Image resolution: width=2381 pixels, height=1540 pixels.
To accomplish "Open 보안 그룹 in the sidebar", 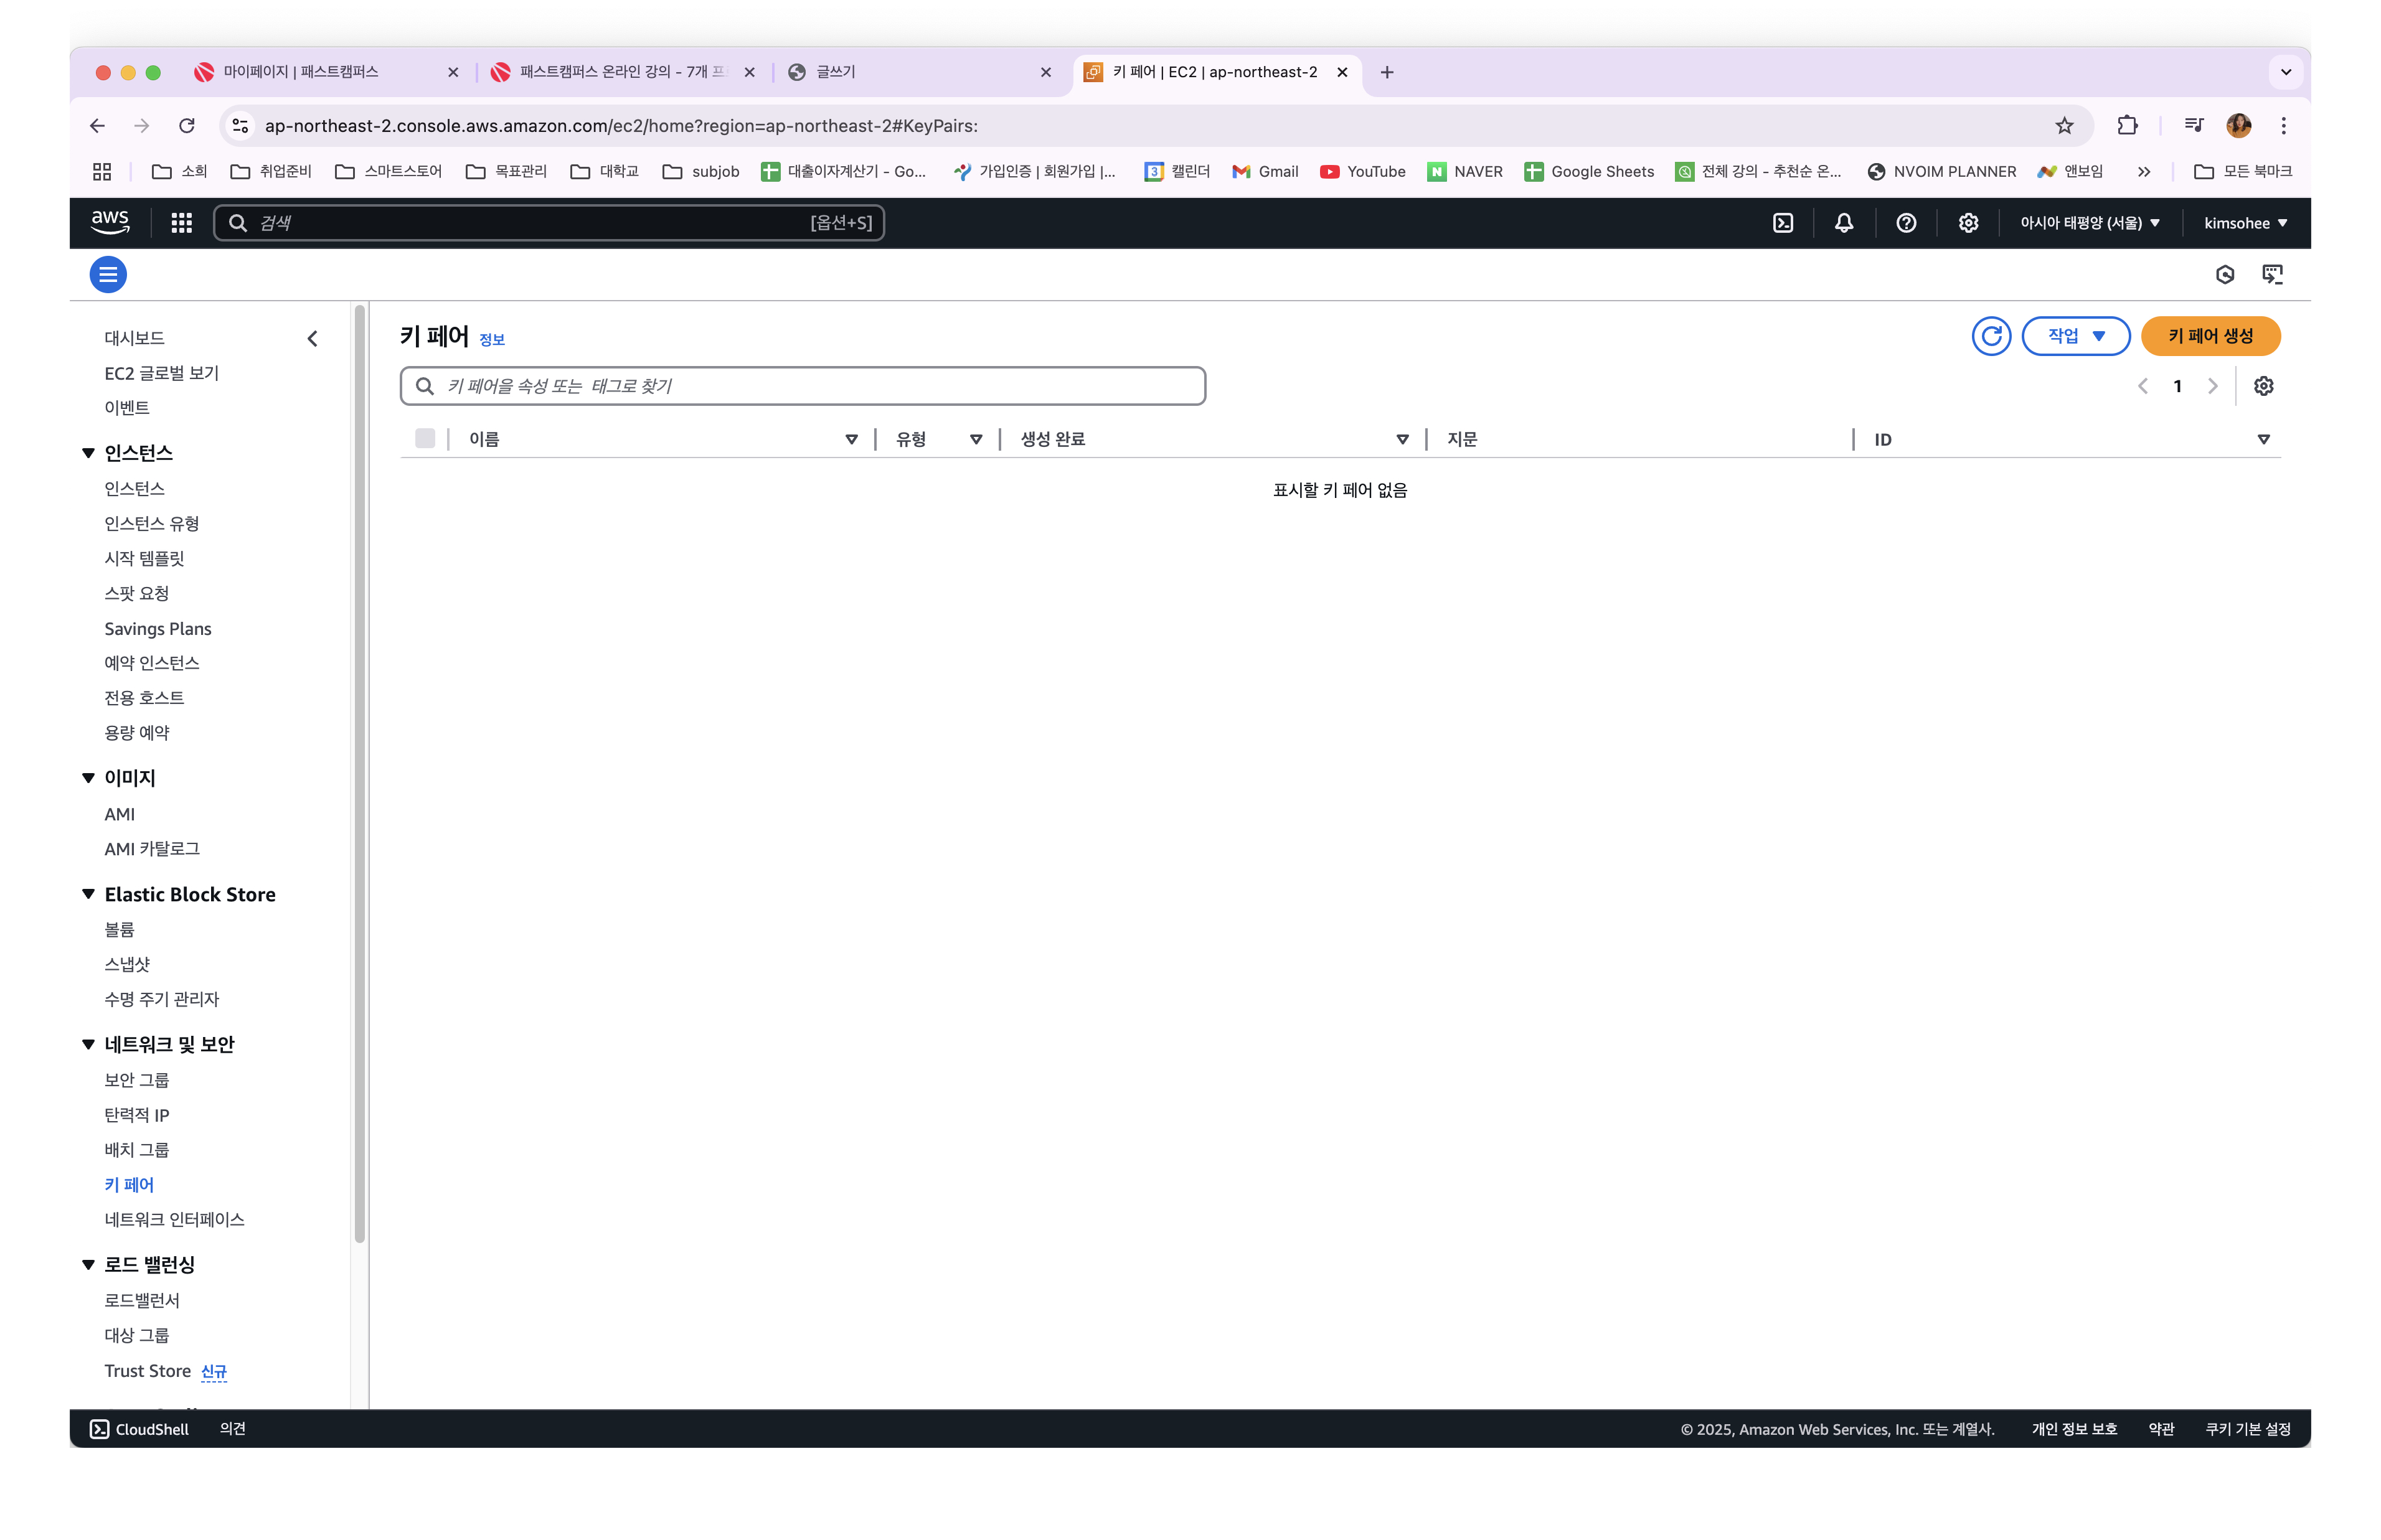I will click(x=136, y=1080).
